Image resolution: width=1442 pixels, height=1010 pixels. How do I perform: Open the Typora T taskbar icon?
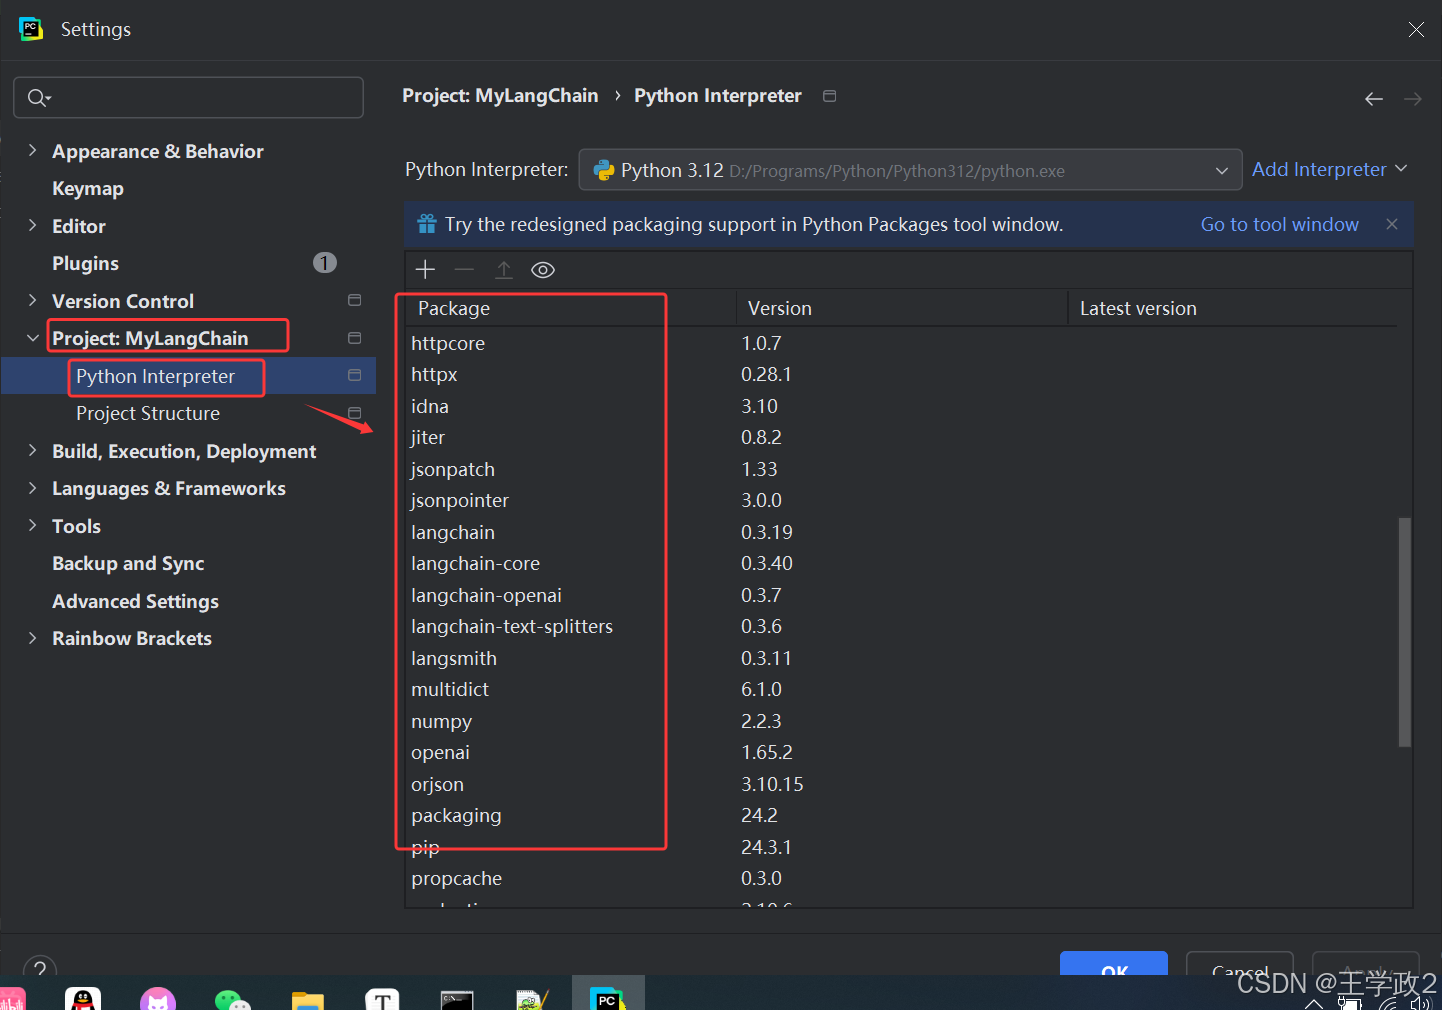coord(383,999)
